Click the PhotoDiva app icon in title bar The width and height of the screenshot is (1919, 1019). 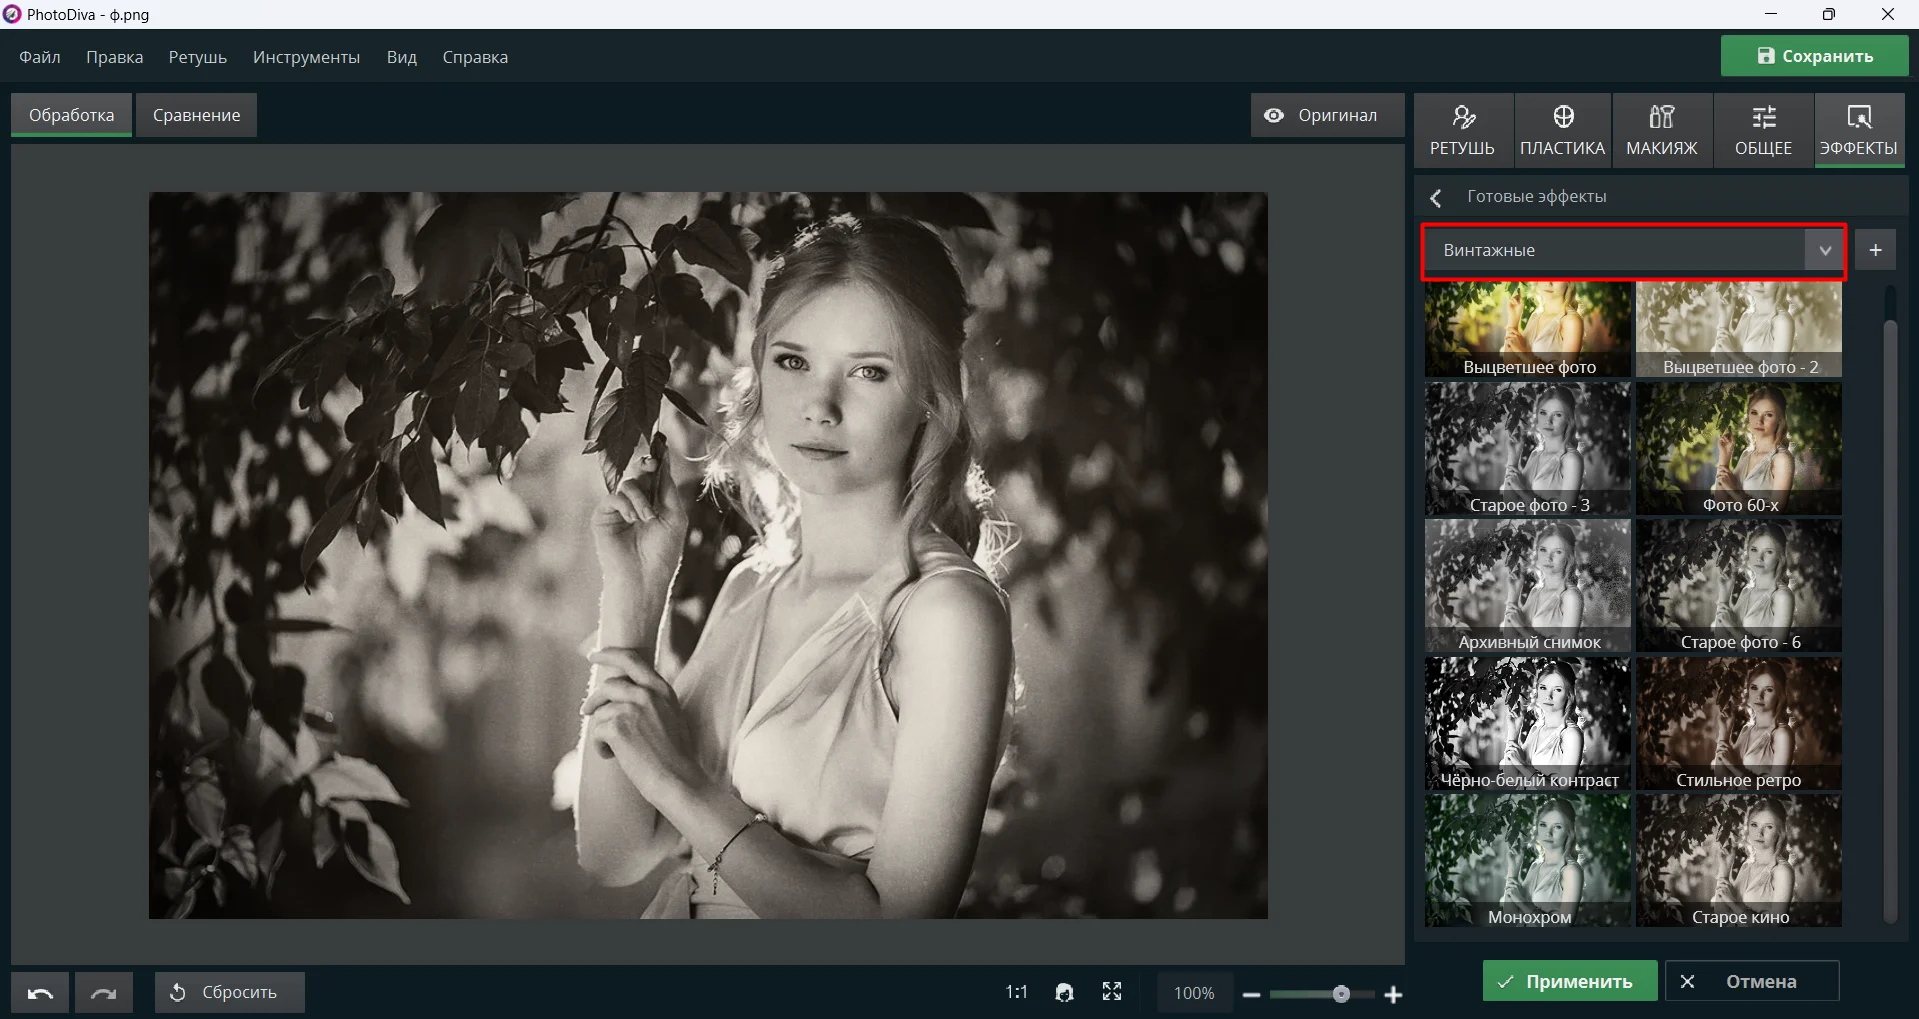(x=12, y=14)
